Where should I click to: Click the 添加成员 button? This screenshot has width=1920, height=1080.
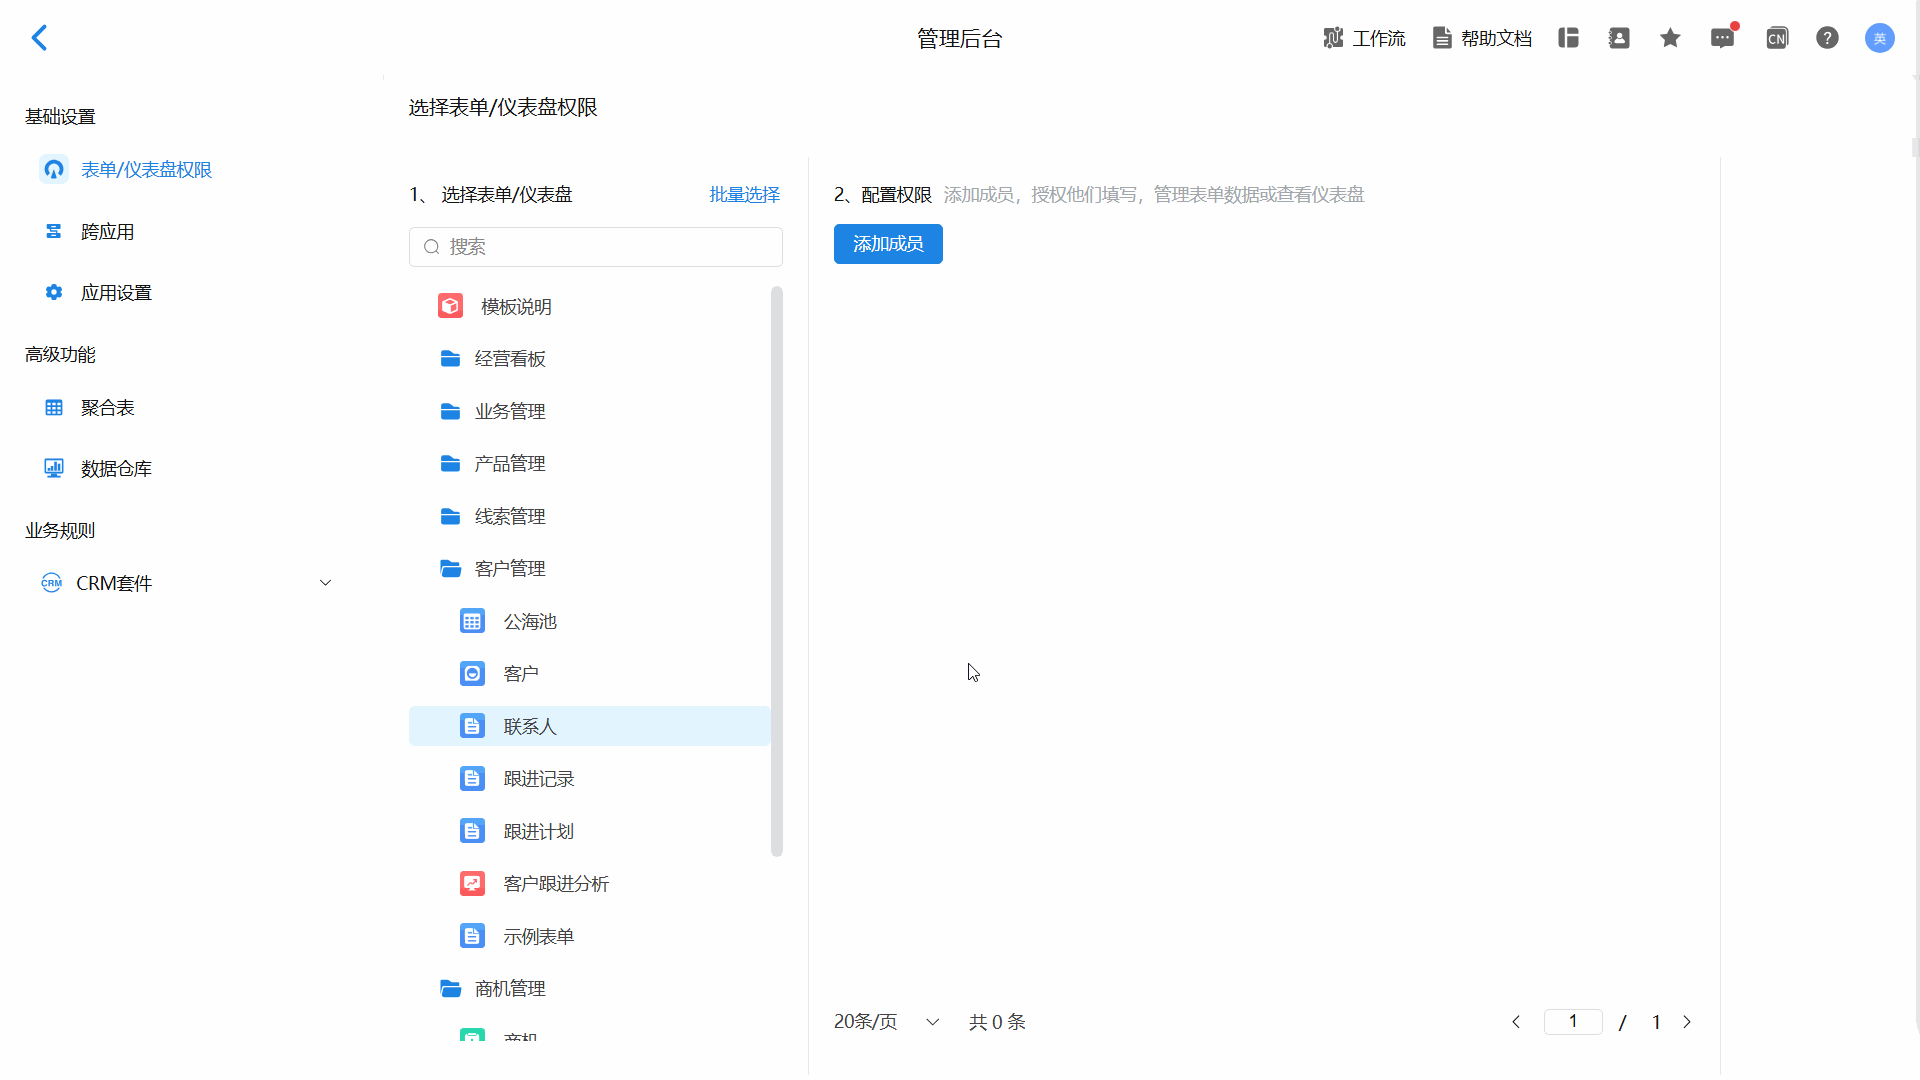click(888, 244)
